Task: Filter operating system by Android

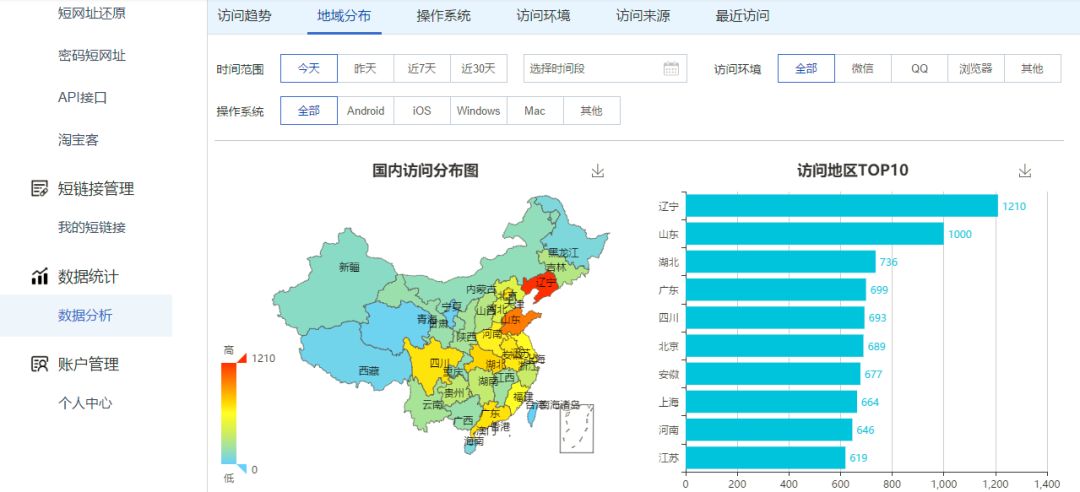Action: point(365,111)
